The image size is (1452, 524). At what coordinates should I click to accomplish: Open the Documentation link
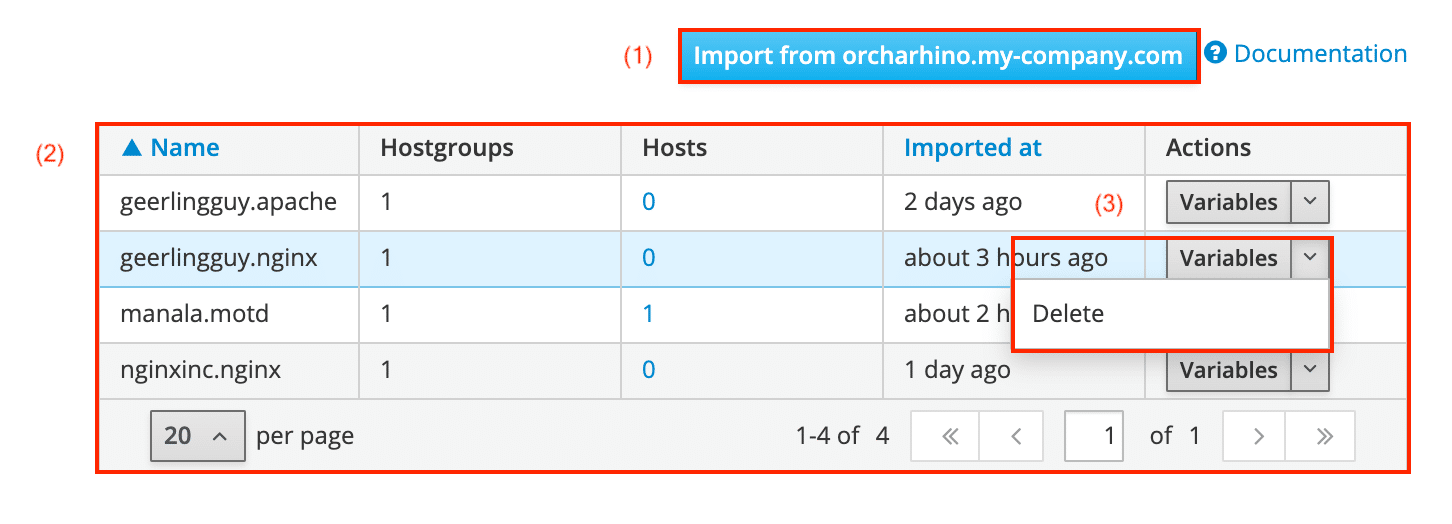point(1320,54)
